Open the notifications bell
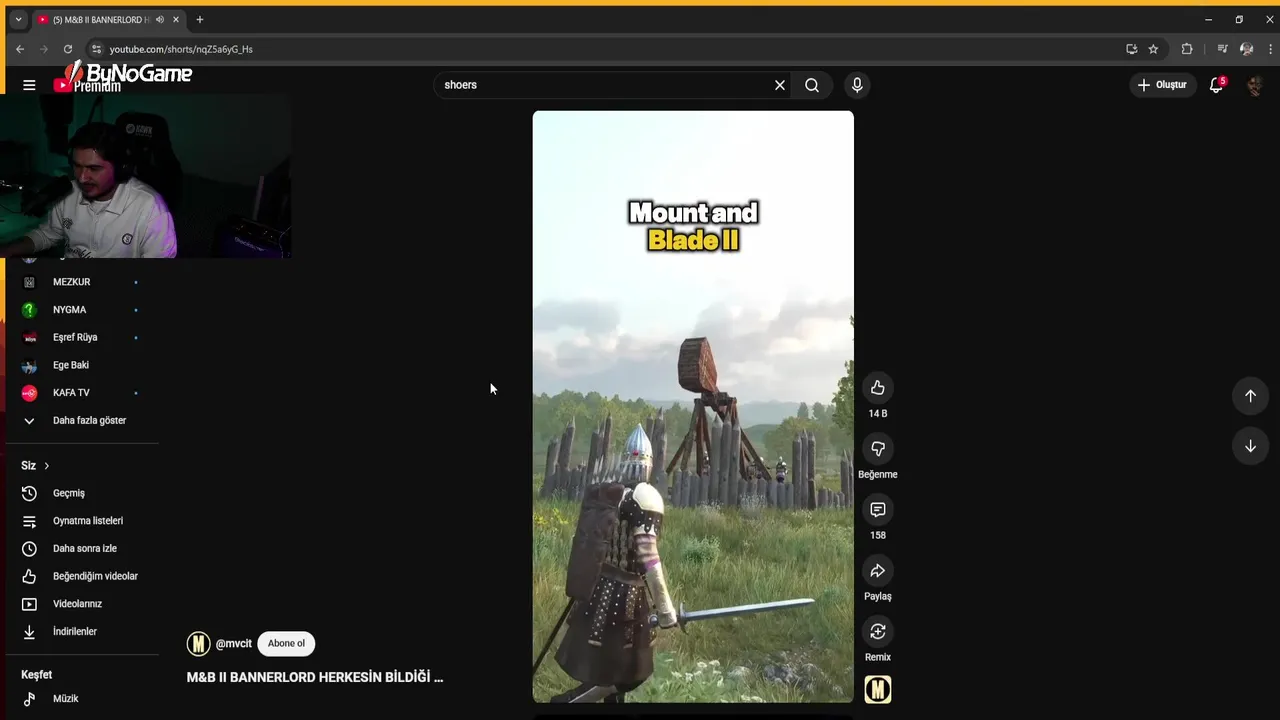The width and height of the screenshot is (1280, 720). pyautogui.click(x=1216, y=85)
